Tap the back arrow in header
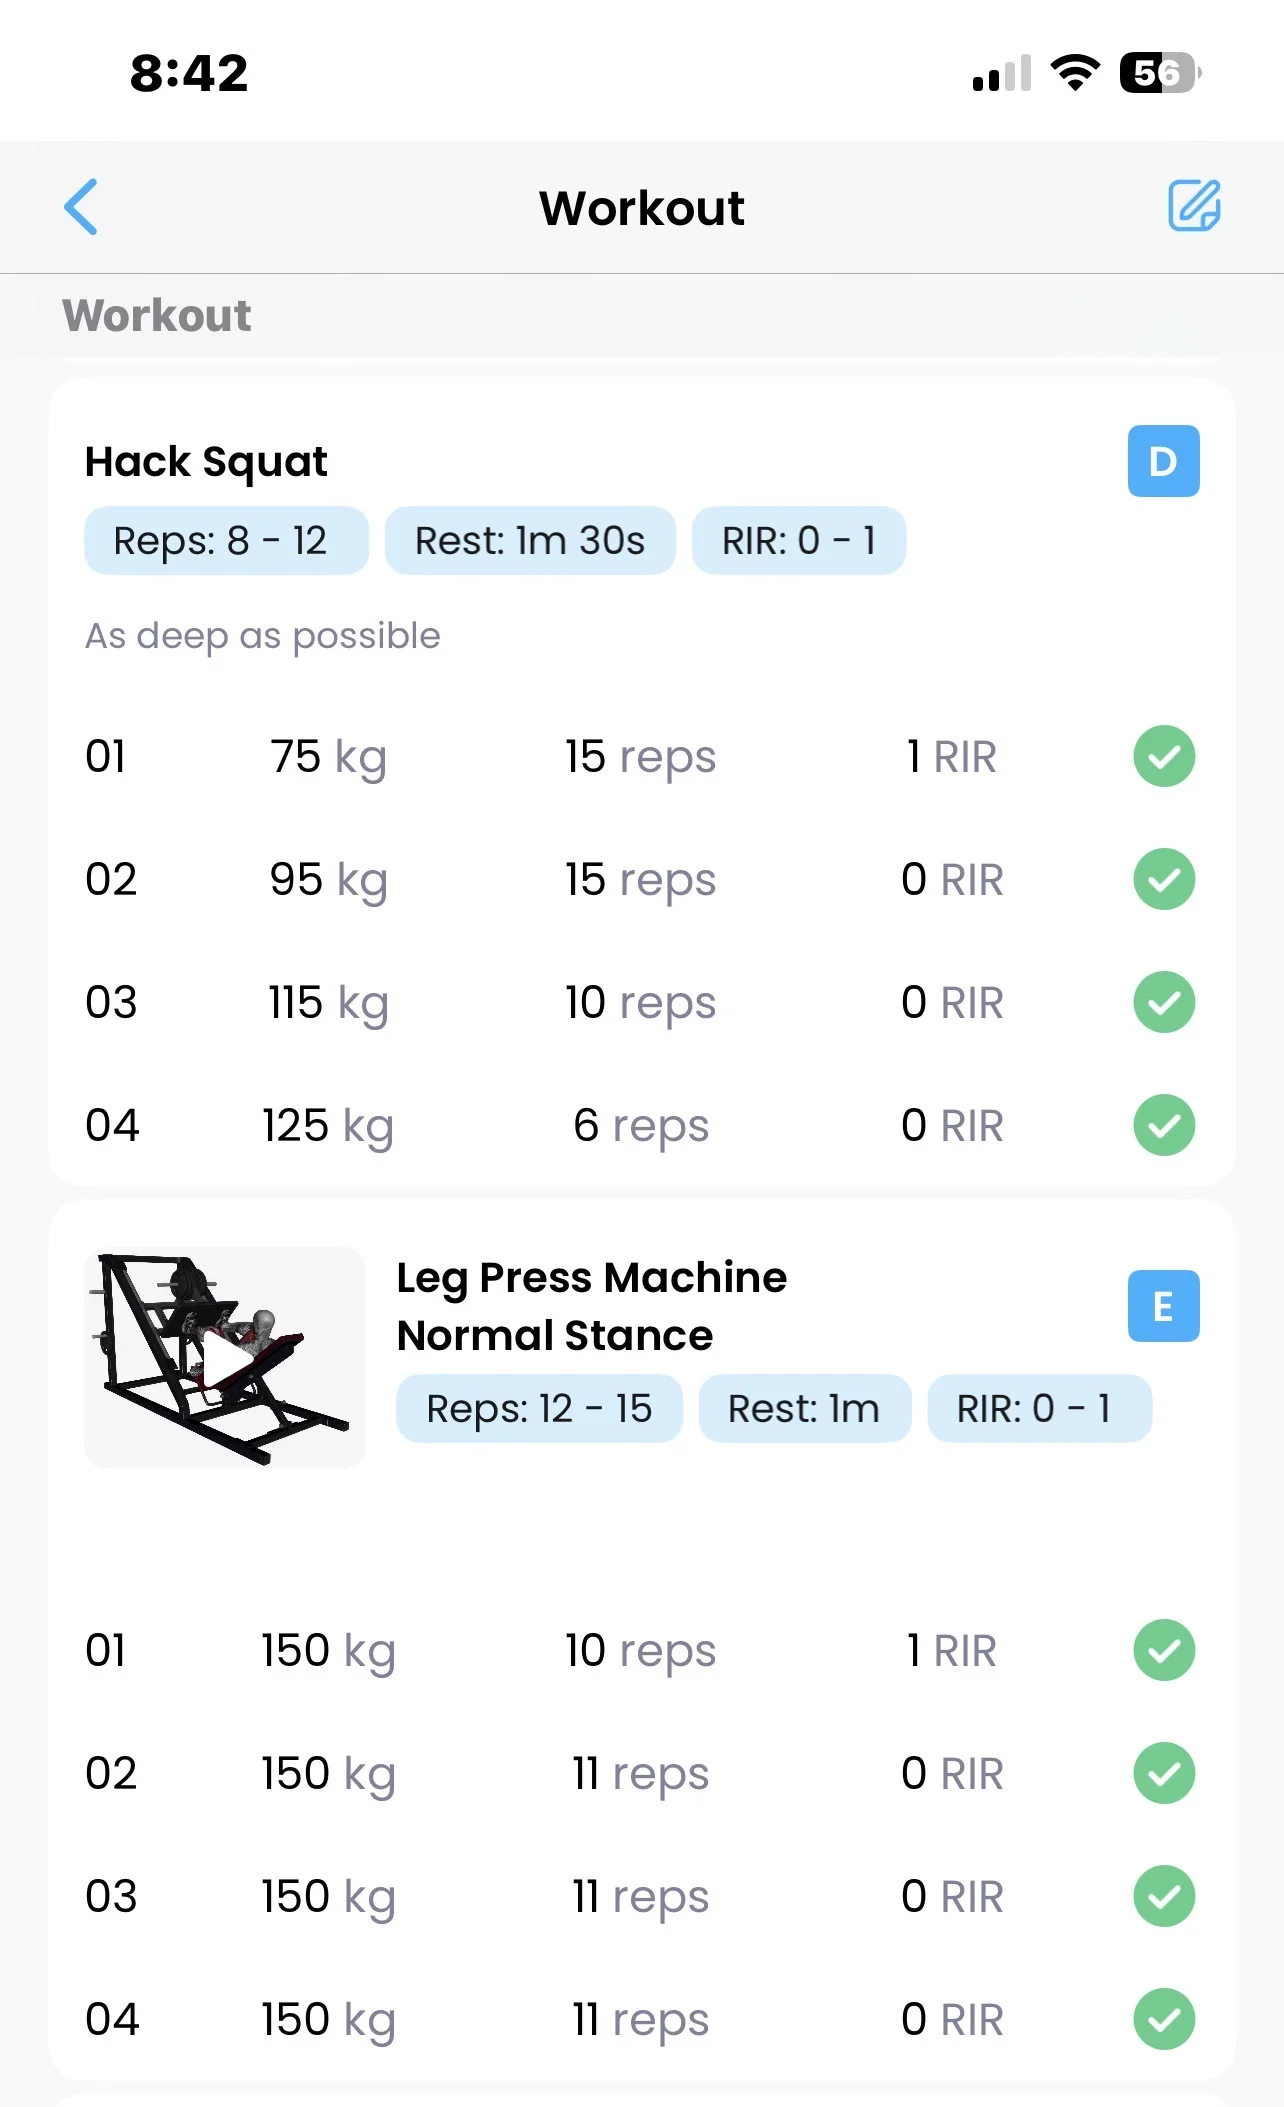The width and height of the screenshot is (1284, 2107). (81, 207)
